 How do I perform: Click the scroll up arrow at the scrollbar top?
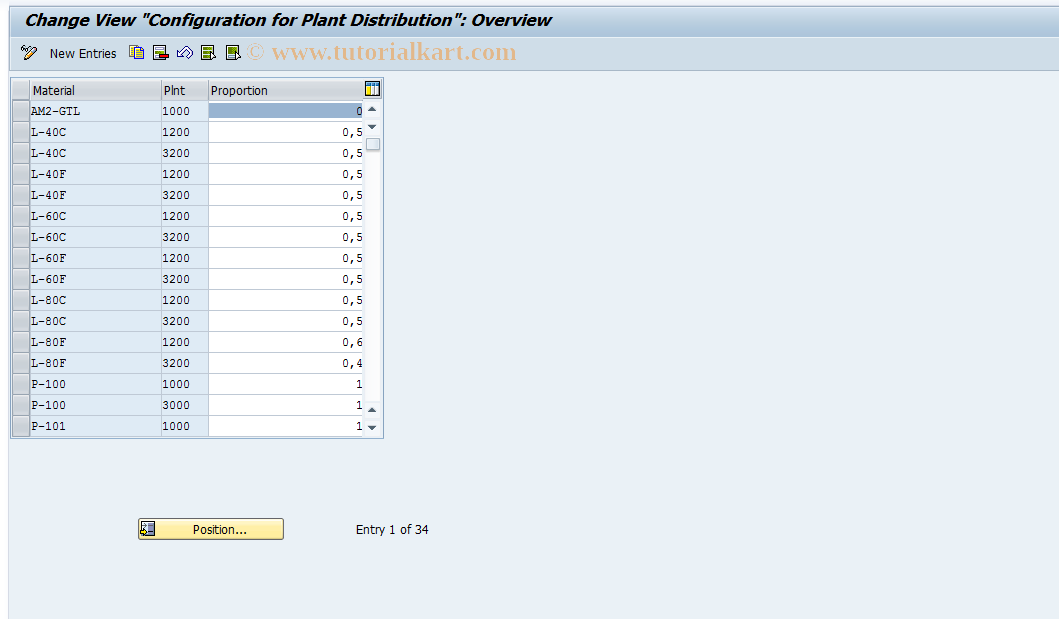tap(372, 109)
